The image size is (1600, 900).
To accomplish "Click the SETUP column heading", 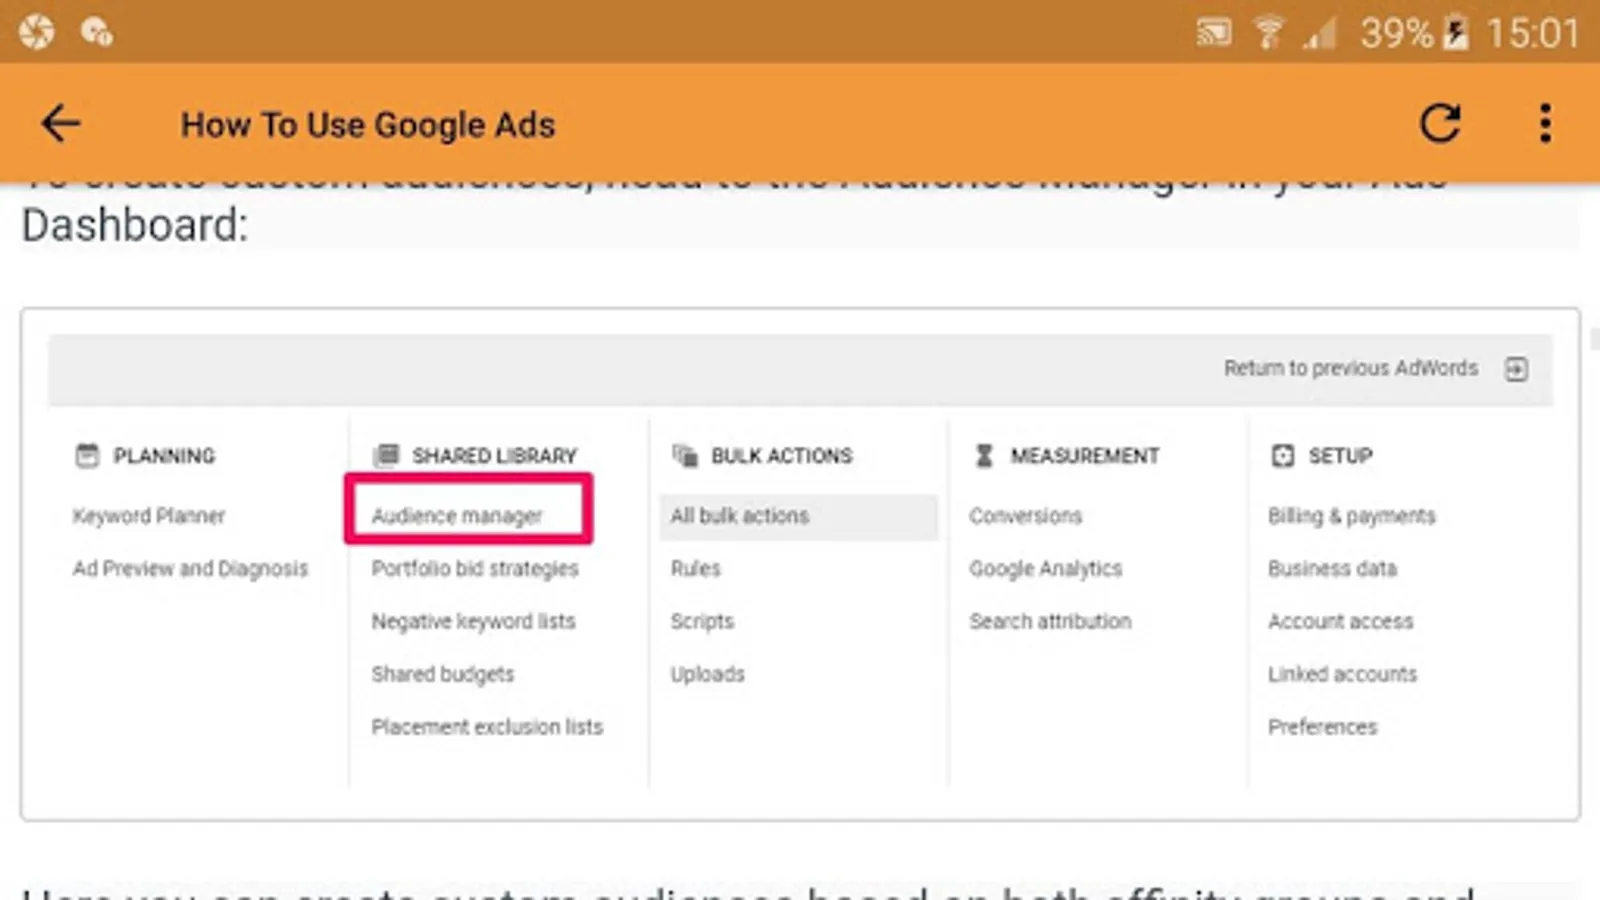I will coord(1341,456).
